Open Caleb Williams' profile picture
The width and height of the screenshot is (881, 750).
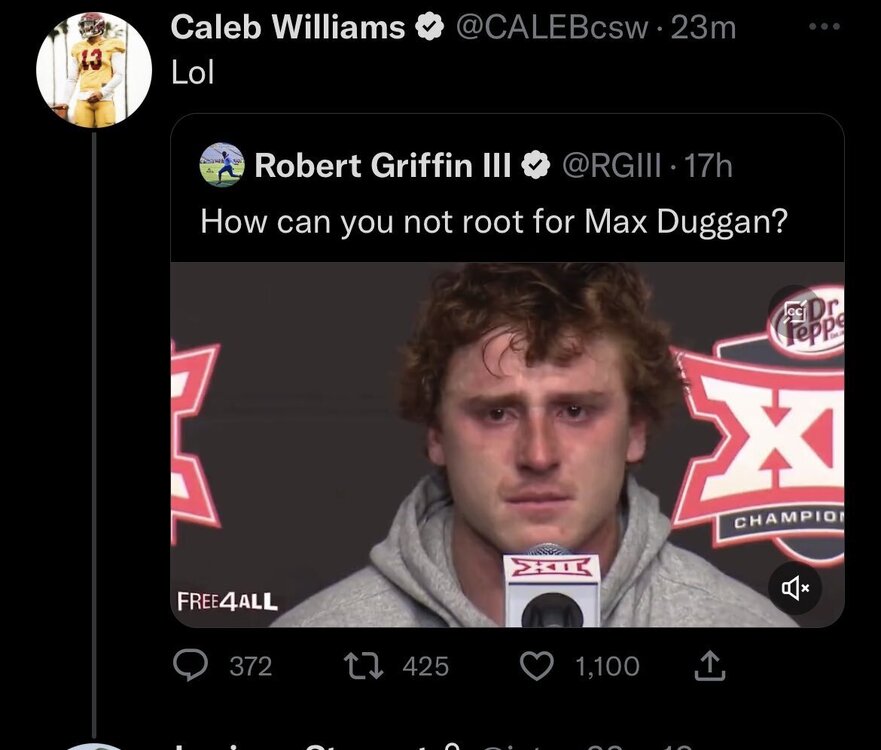coord(94,70)
